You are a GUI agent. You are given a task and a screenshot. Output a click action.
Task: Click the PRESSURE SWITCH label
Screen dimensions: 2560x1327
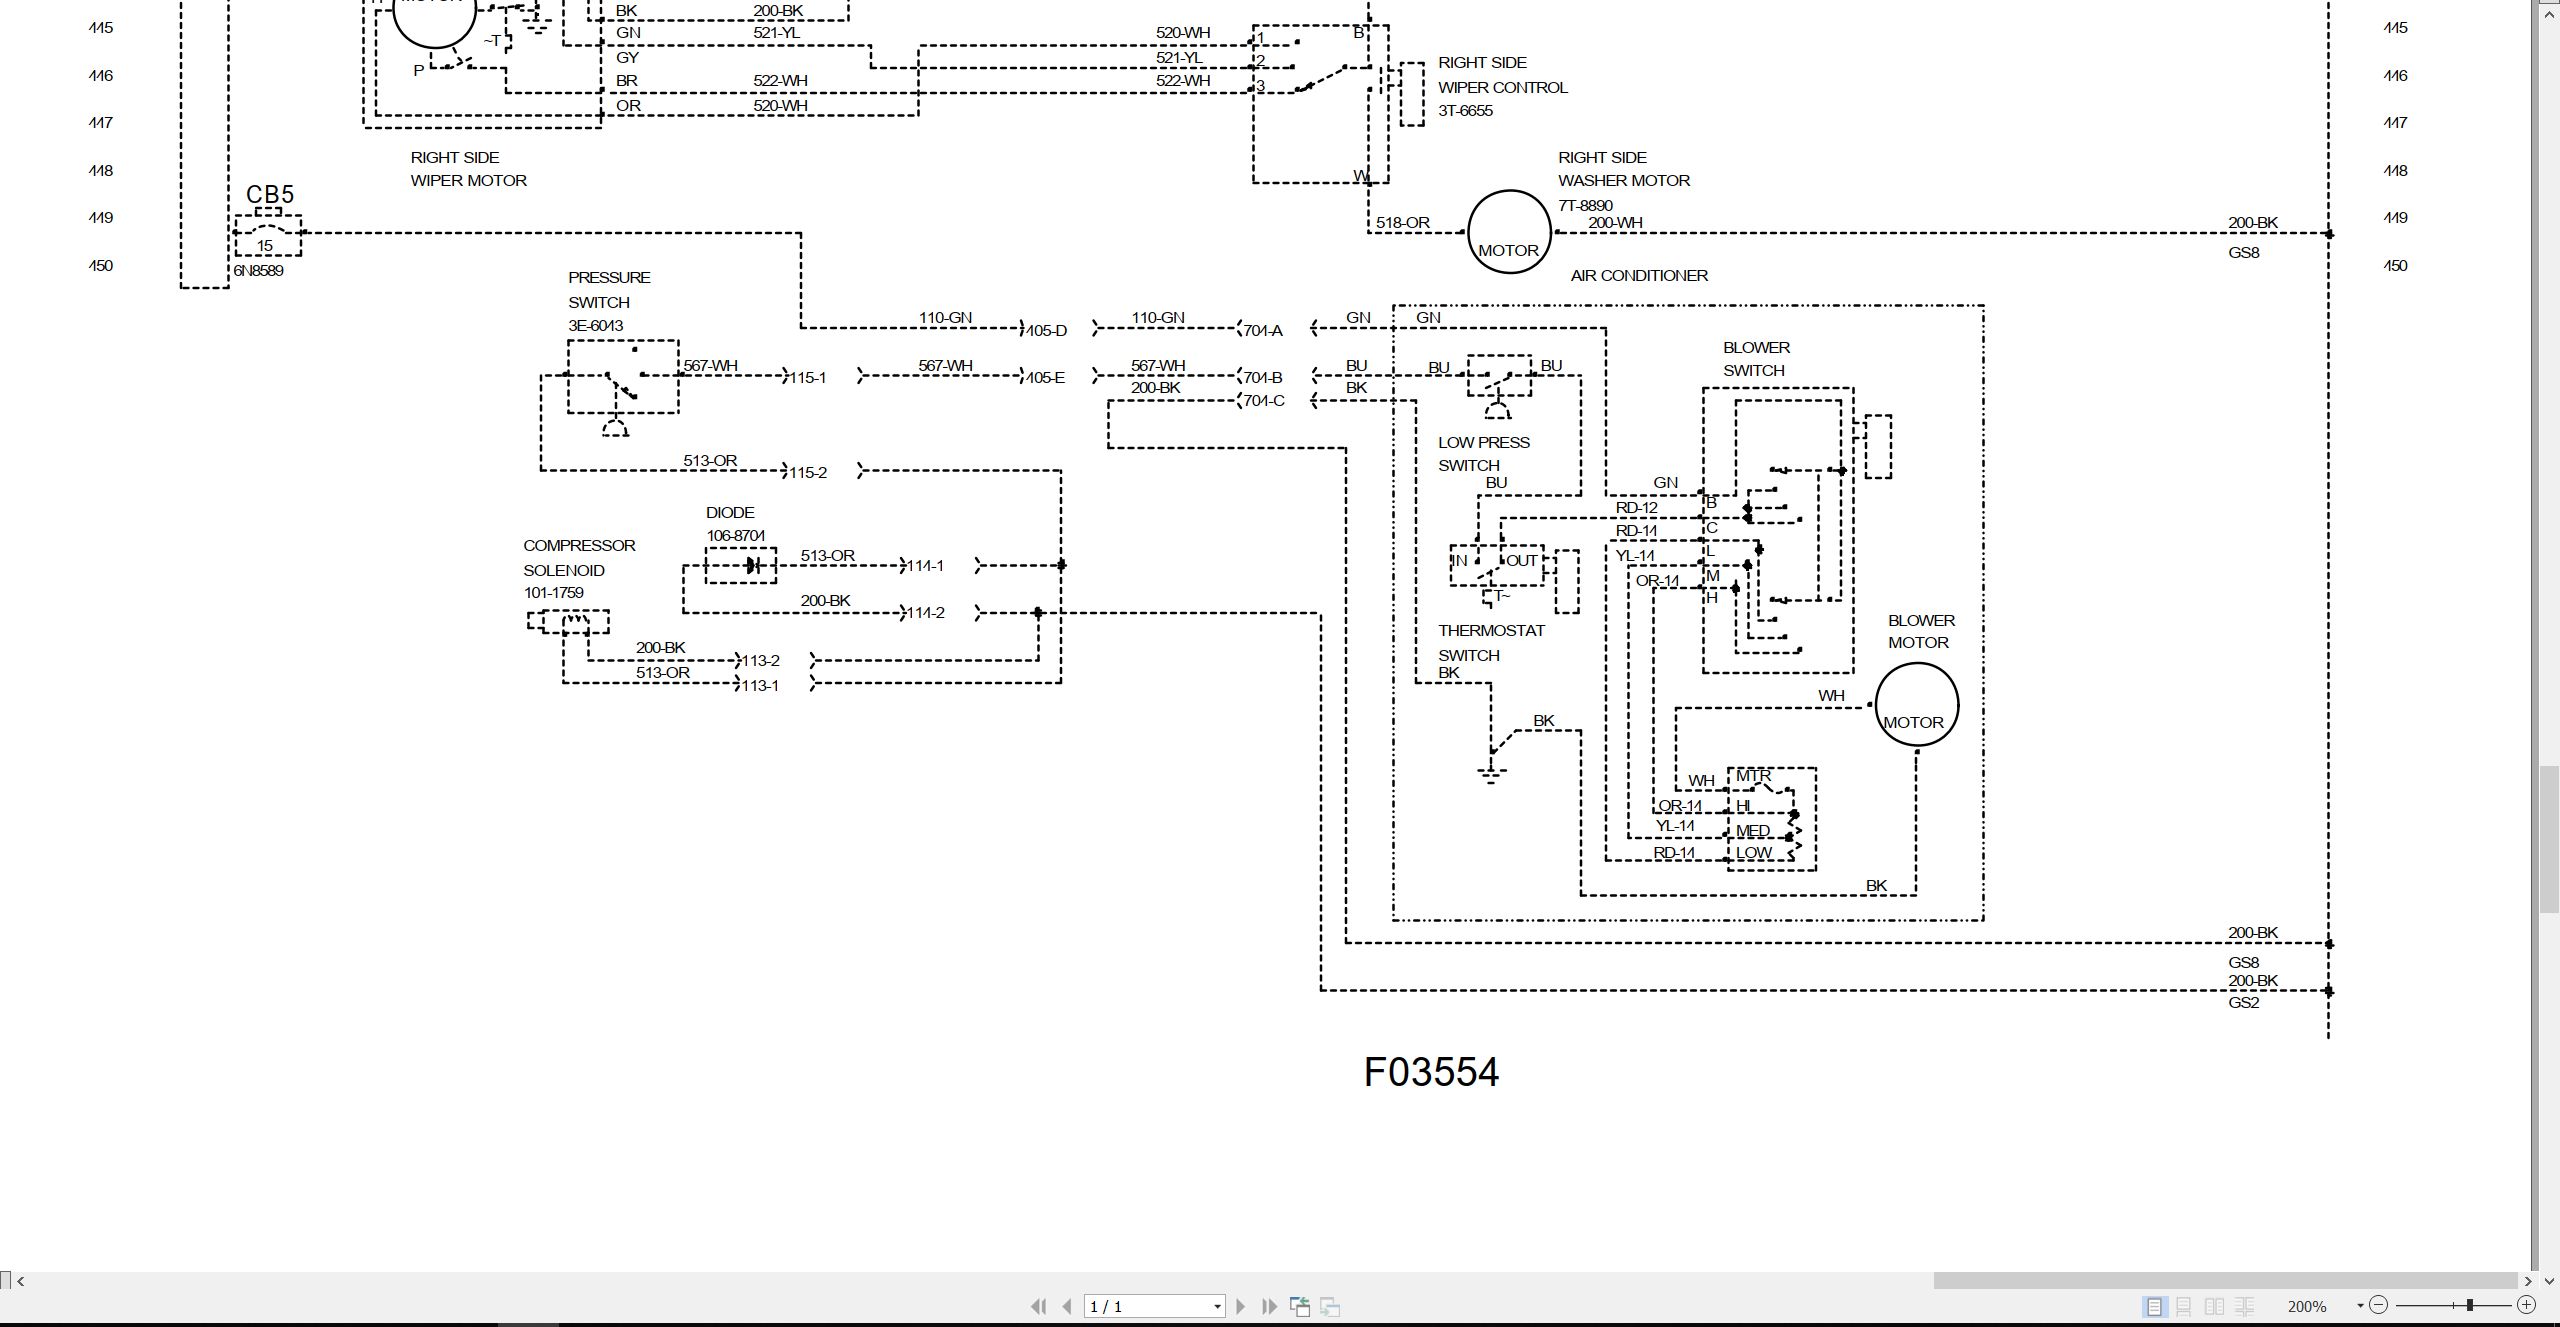(609, 290)
